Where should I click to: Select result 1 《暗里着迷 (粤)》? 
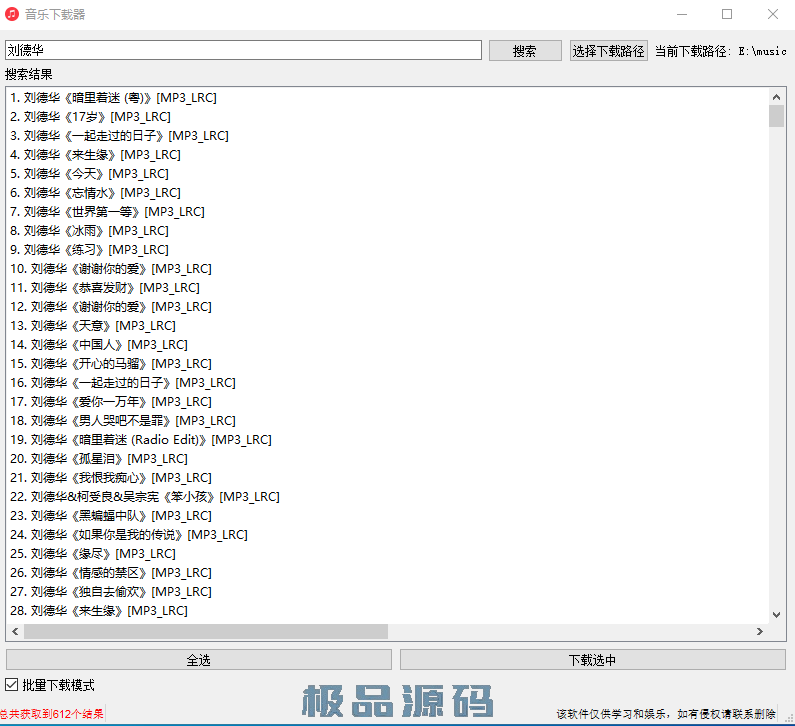point(113,98)
